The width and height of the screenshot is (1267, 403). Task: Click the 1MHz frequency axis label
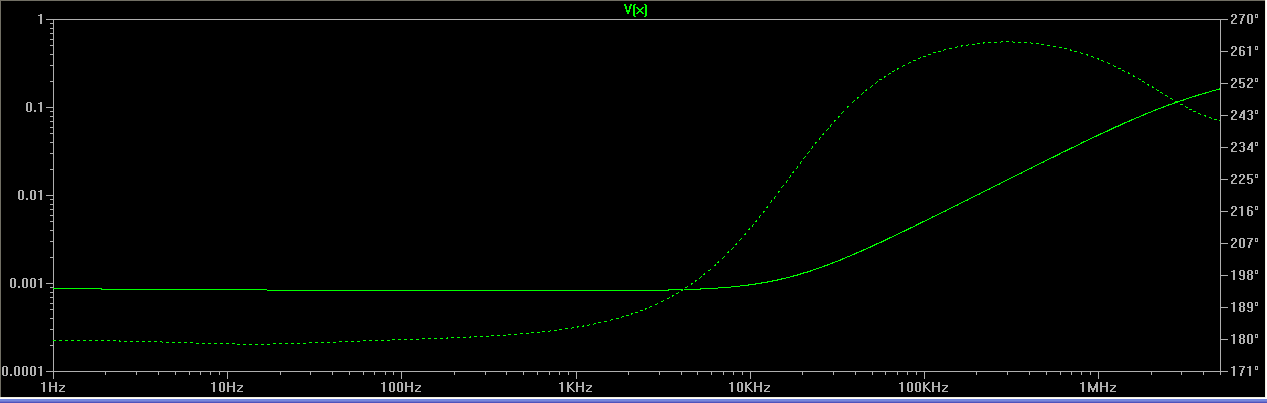(x=1096, y=386)
